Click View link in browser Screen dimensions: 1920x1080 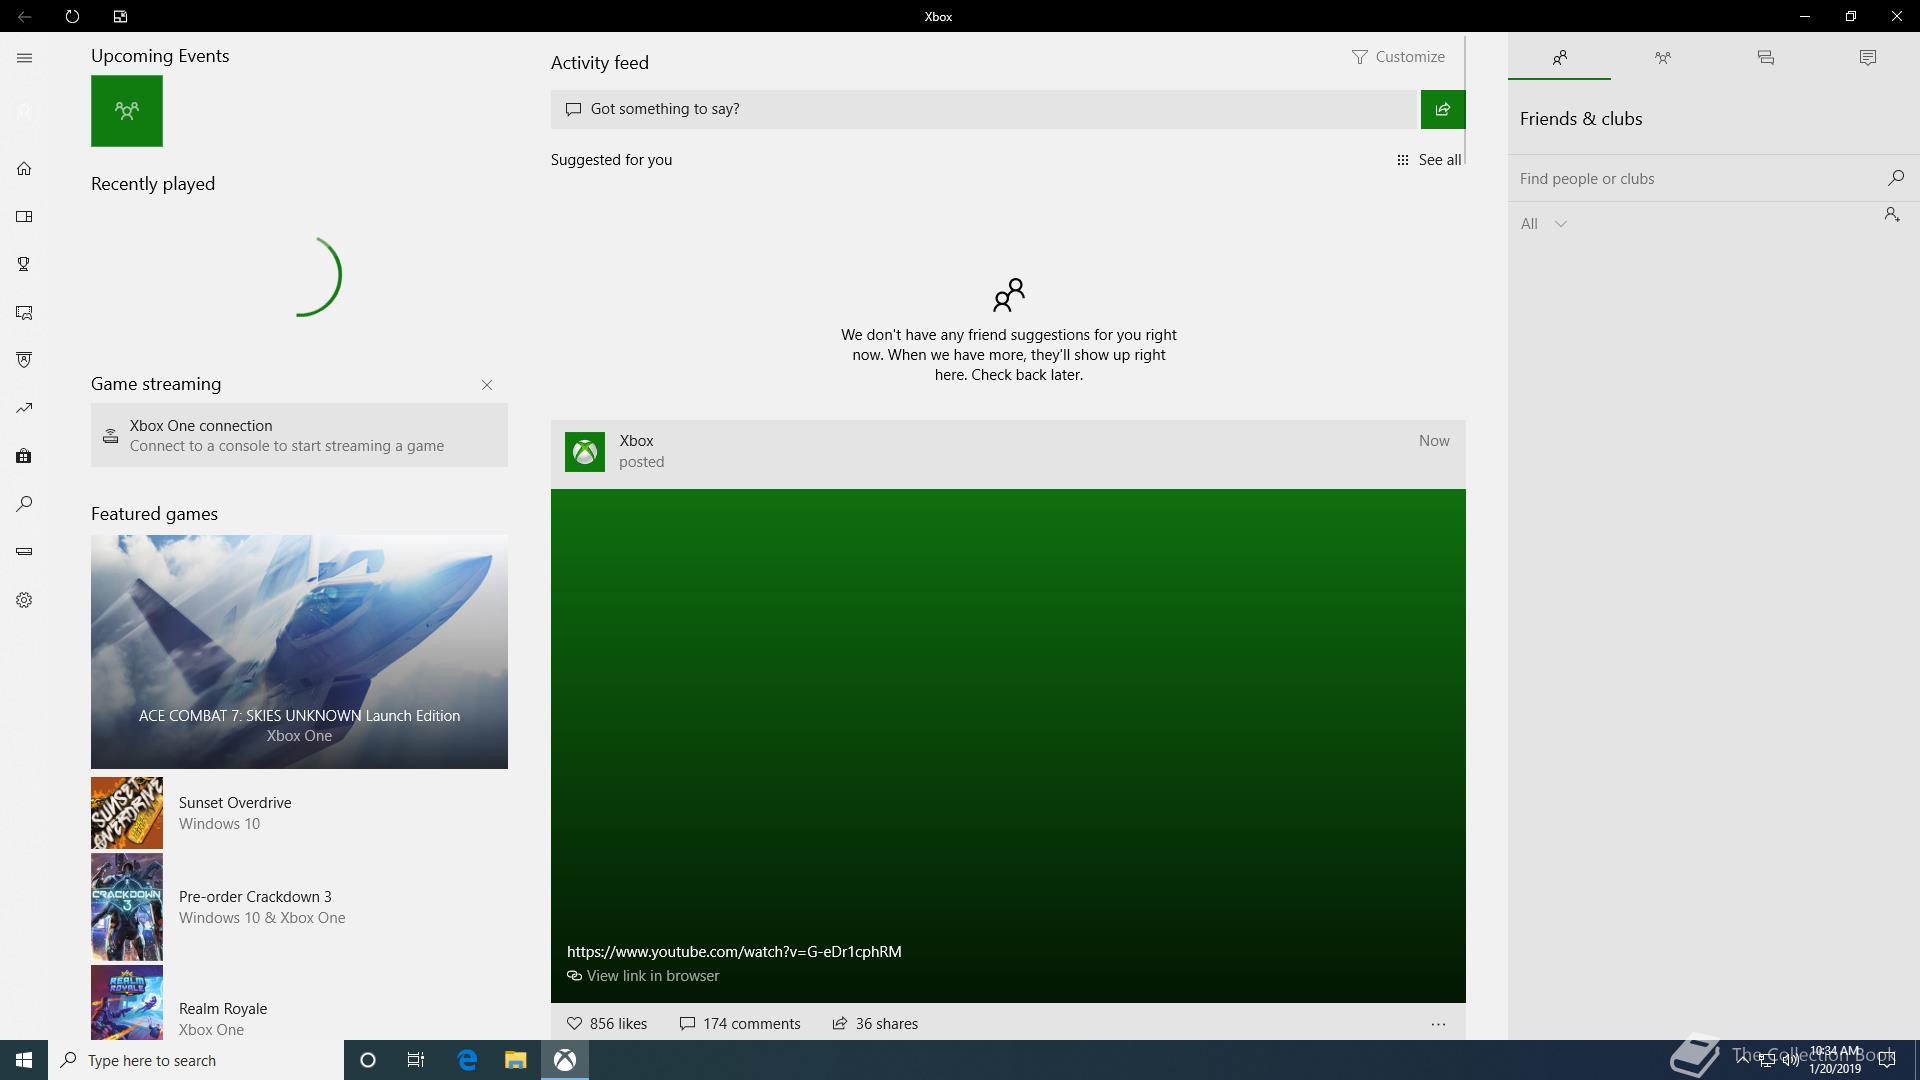coord(643,976)
